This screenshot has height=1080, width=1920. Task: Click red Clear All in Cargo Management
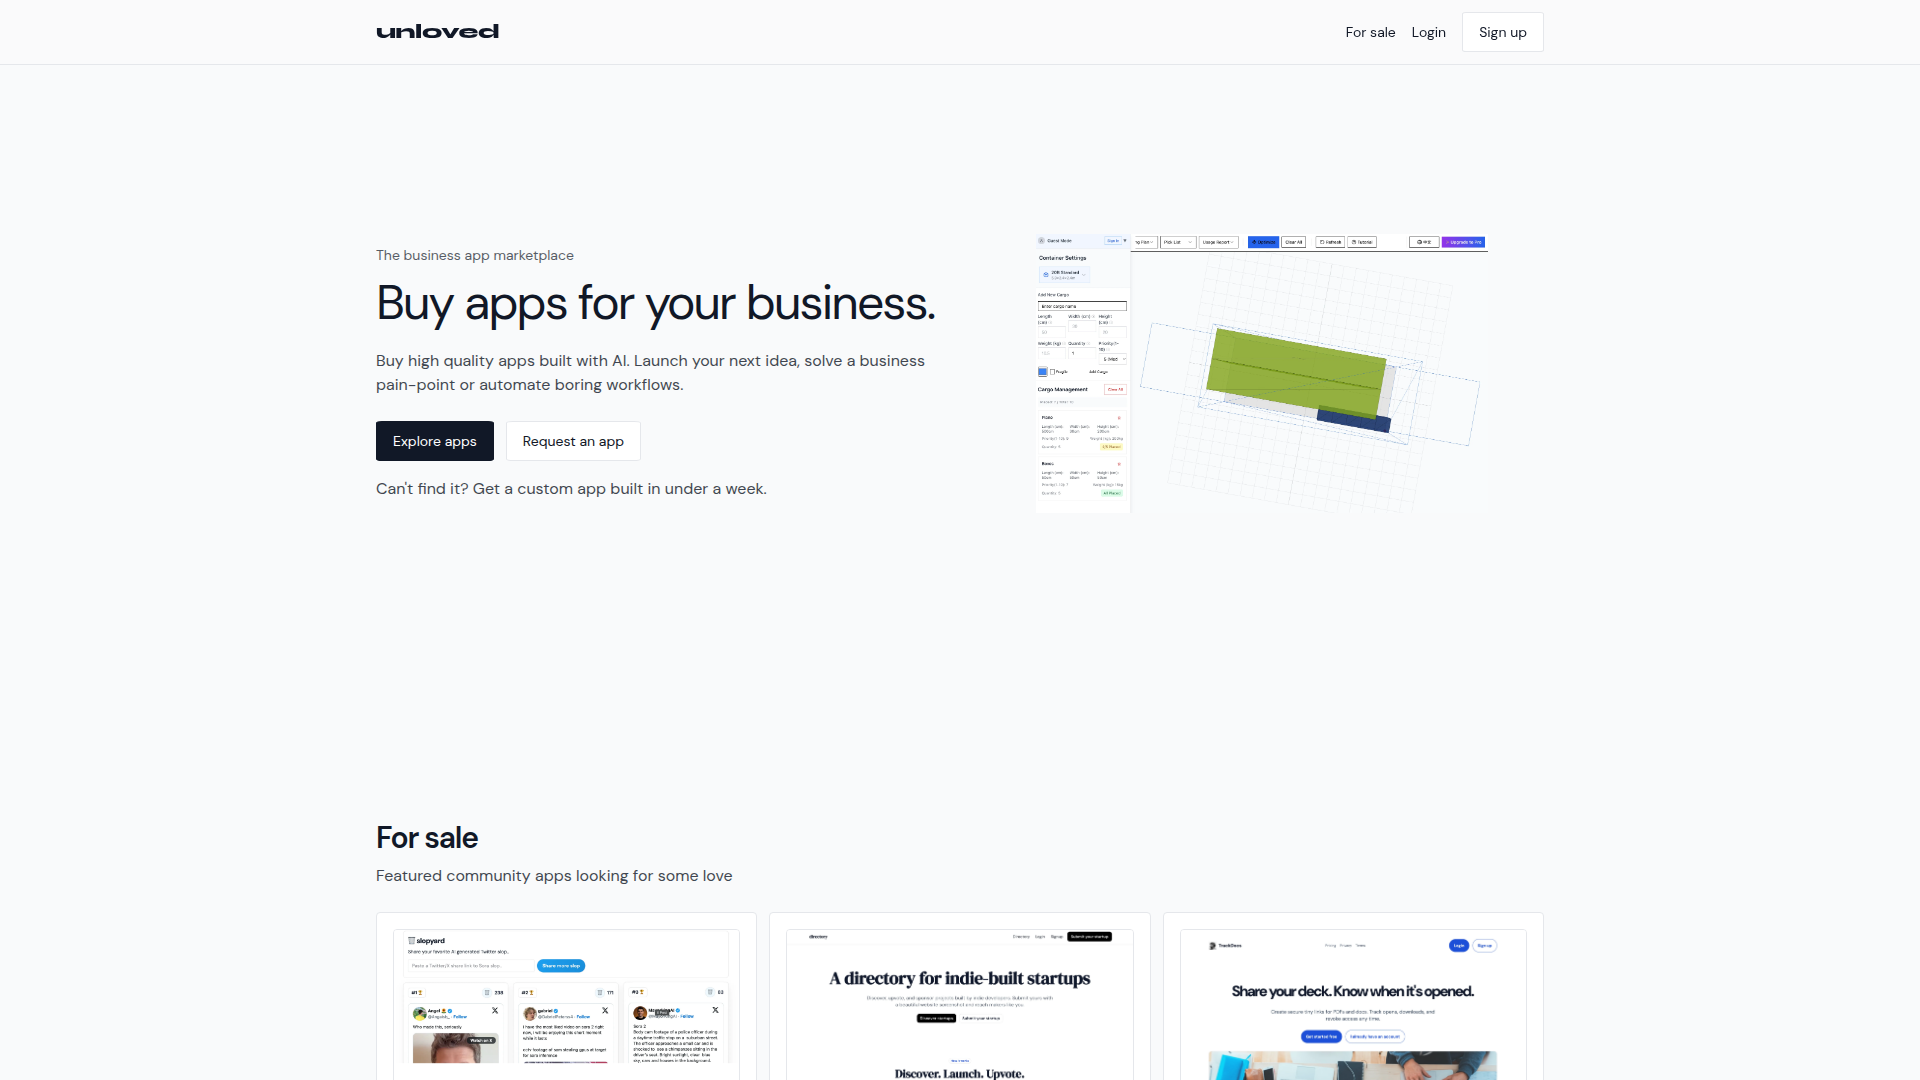click(1115, 389)
